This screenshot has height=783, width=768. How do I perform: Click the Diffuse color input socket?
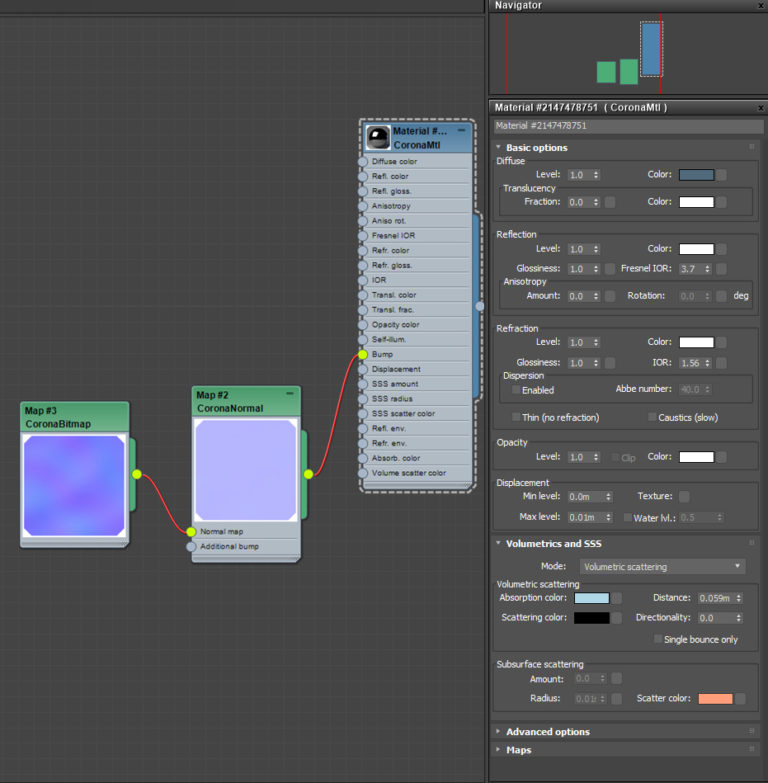(x=362, y=161)
